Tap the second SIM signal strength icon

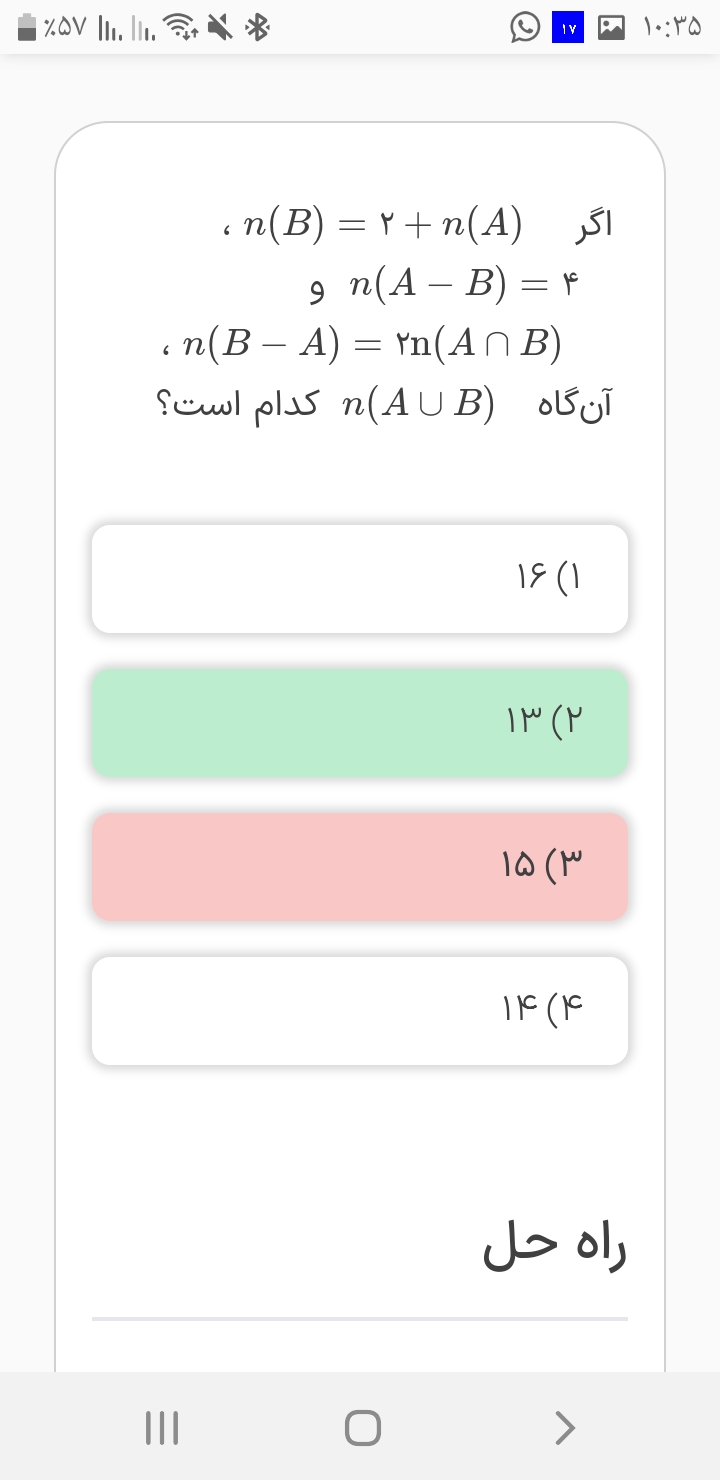click(142, 28)
